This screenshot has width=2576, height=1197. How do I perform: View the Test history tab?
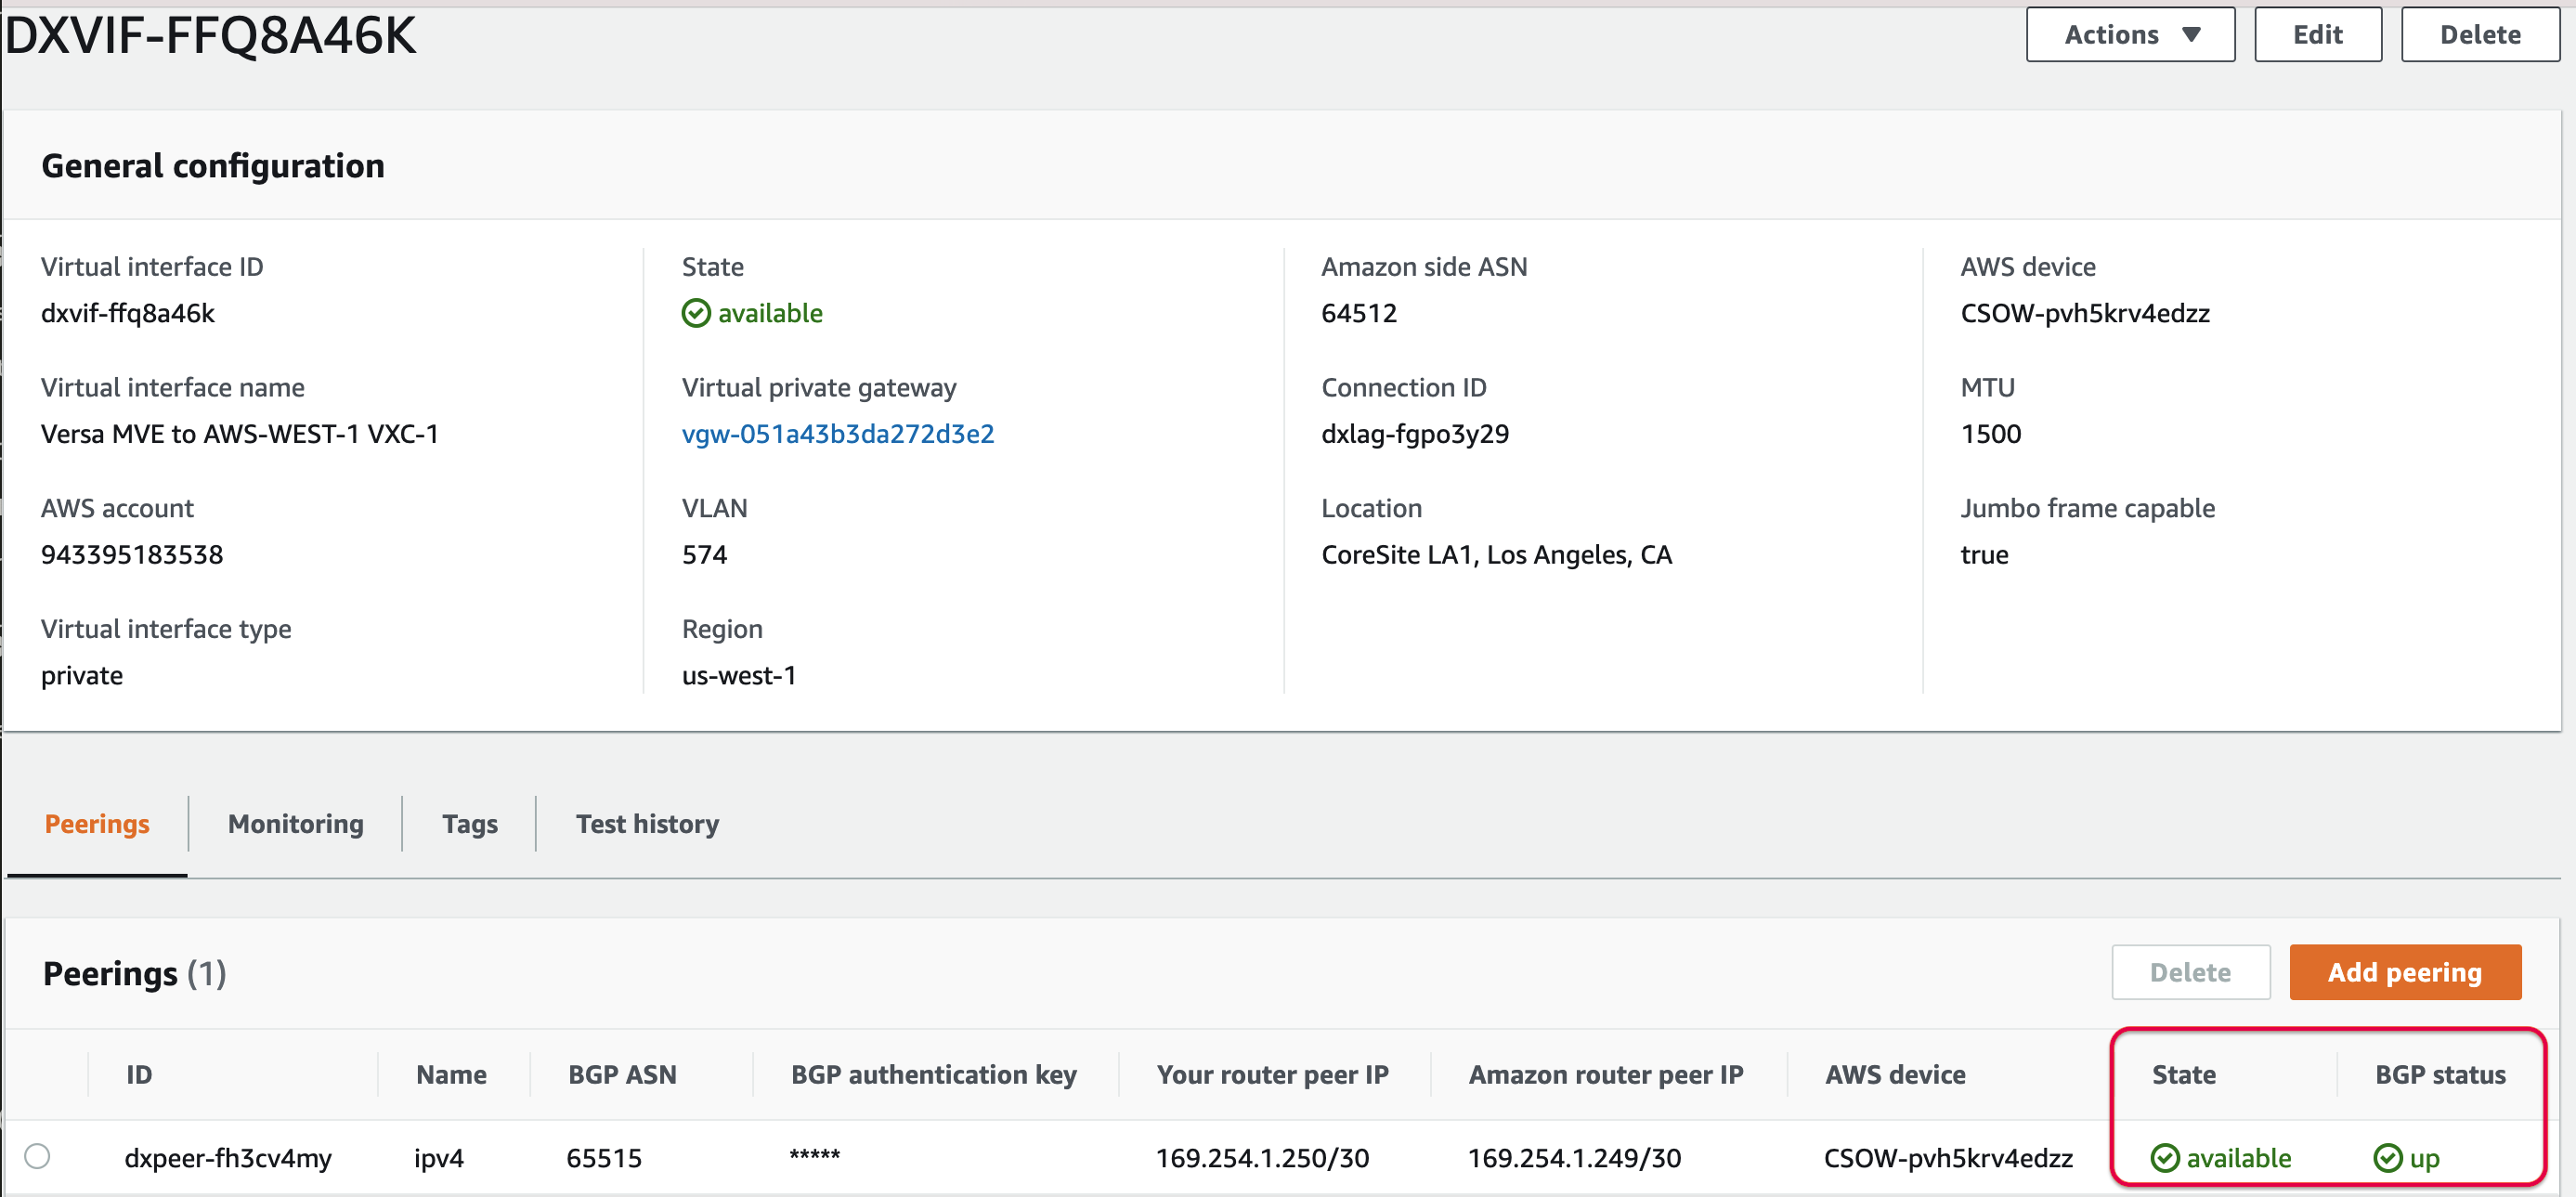647,823
